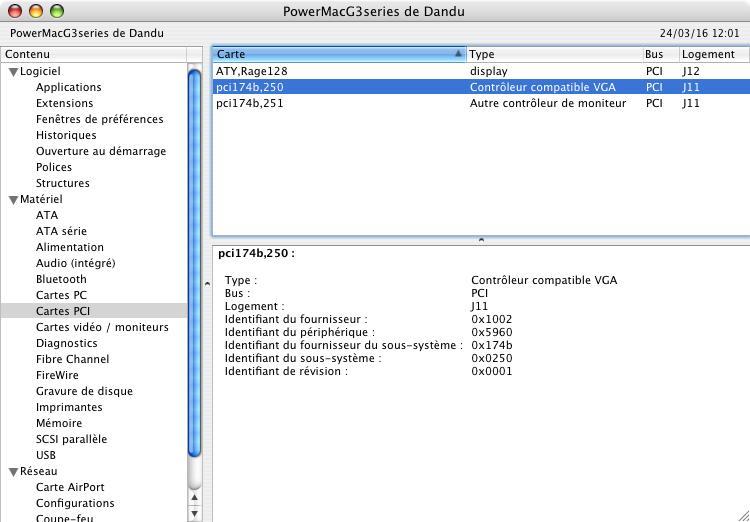Open Alimentation in the sidebar
Image resolution: width=750 pixels, height=522 pixels.
click(70, 247)
